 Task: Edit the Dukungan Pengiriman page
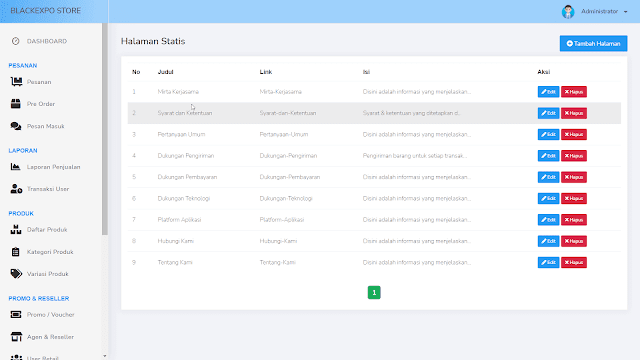tap(548, 156)
